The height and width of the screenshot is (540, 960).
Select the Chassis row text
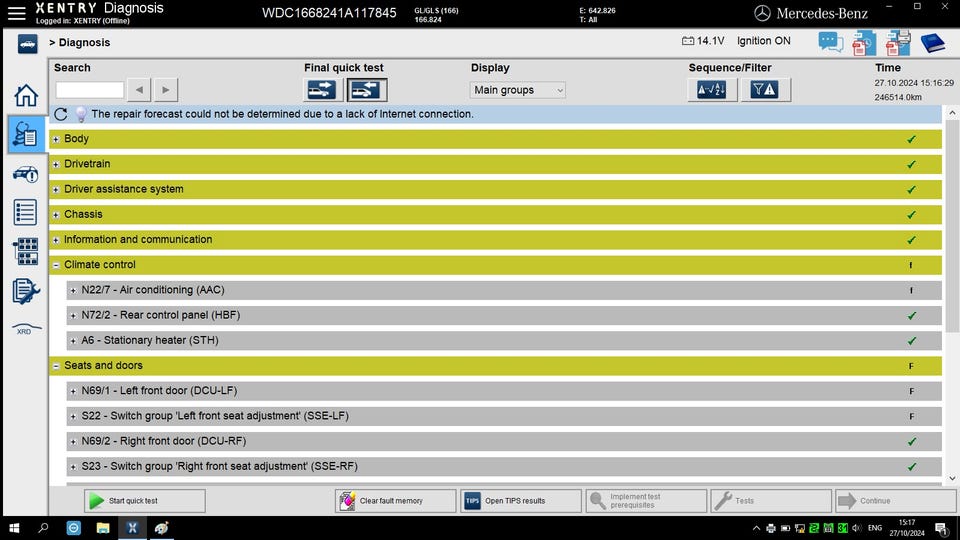click(83, 214)
